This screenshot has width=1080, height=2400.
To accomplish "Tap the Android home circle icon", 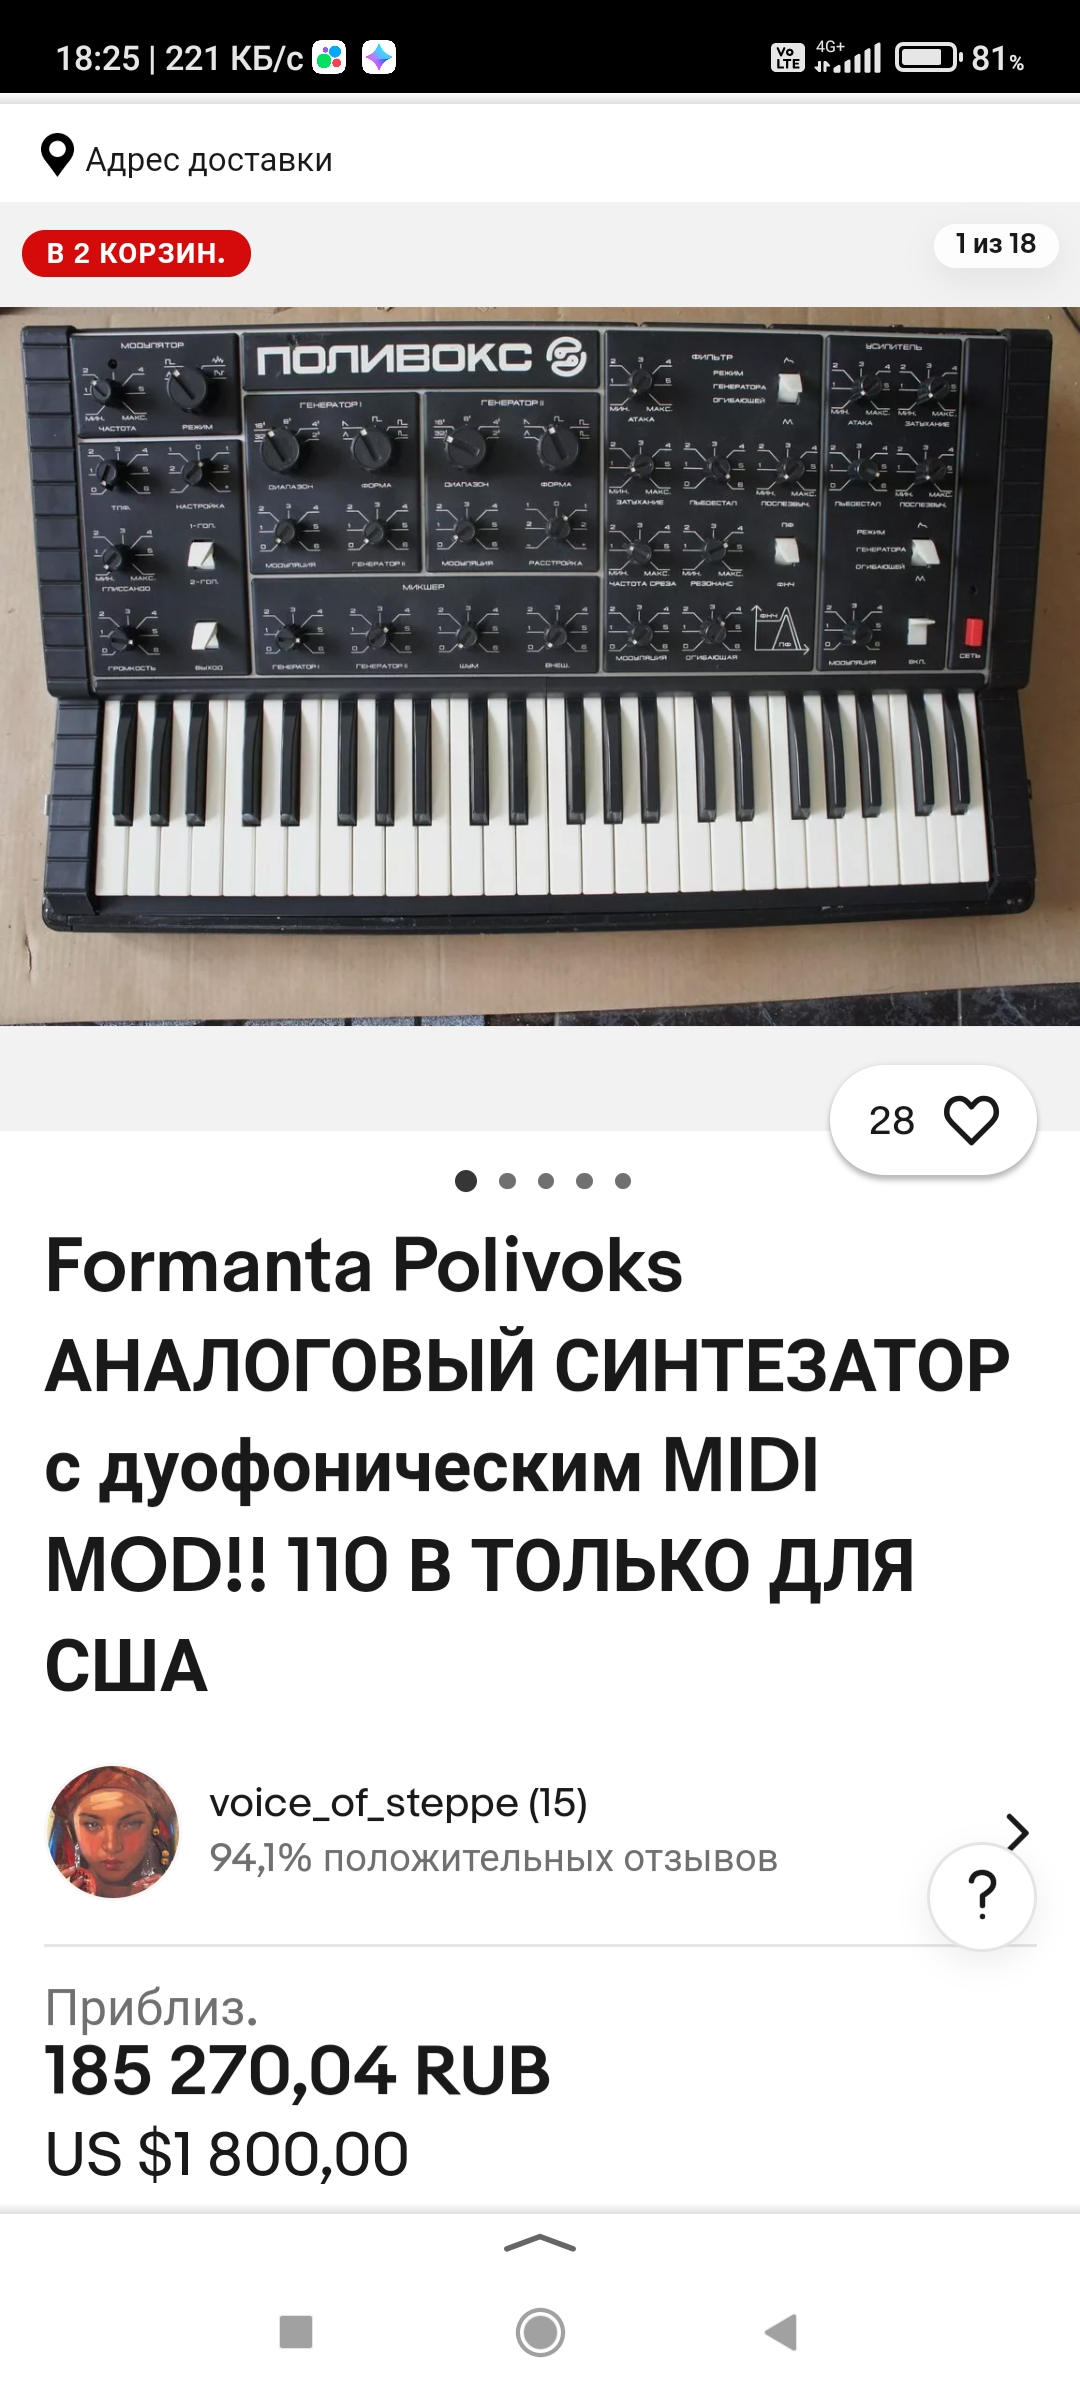I will [540, 2332].
